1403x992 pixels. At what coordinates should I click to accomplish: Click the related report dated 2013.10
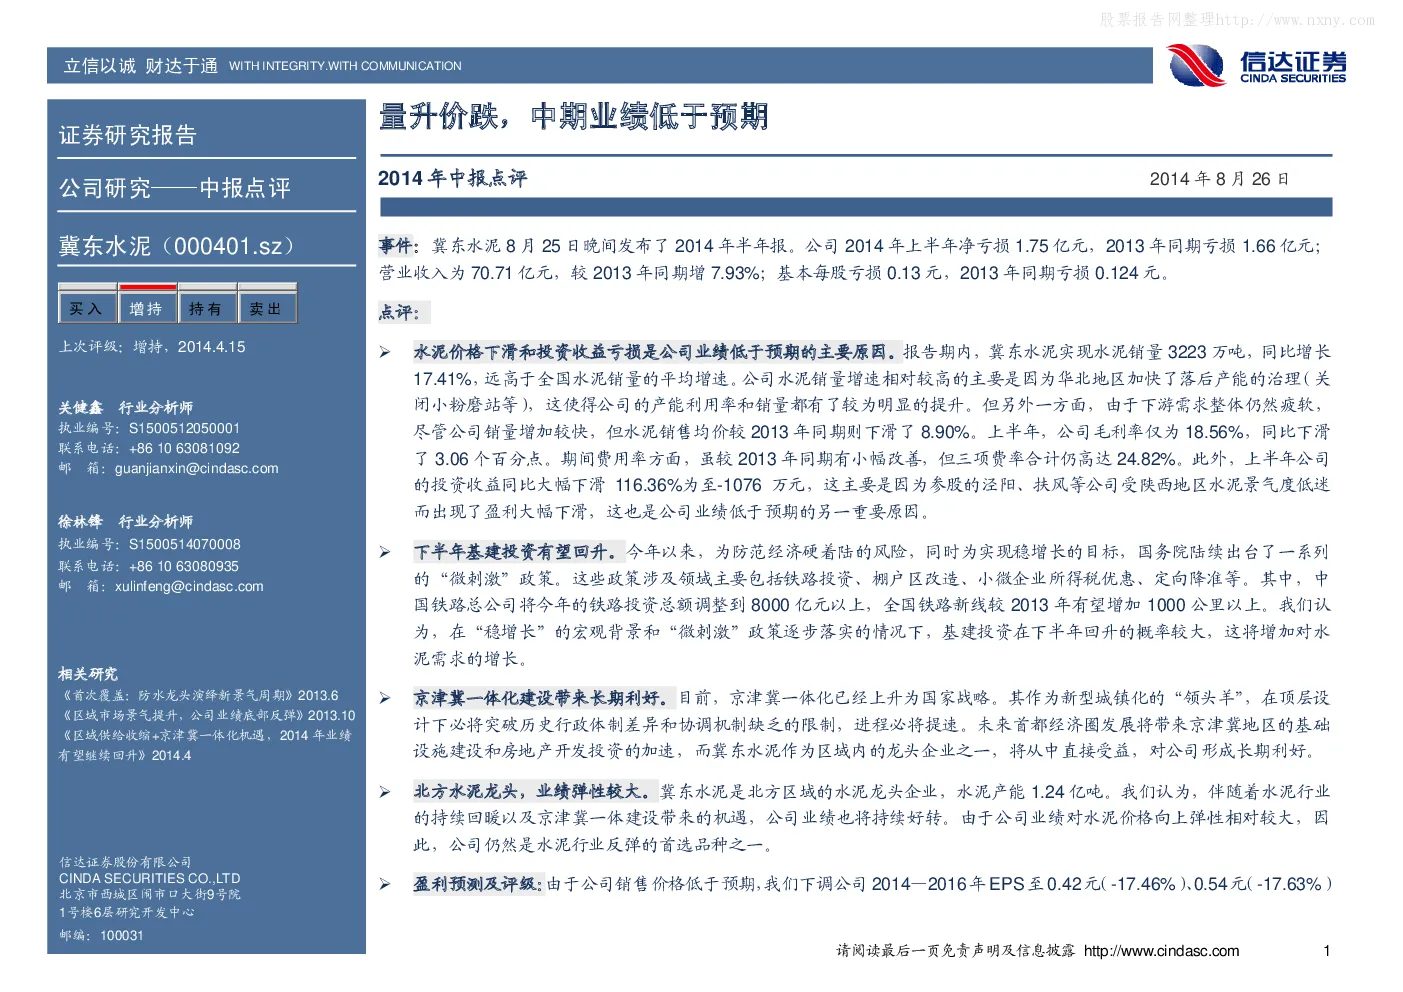tap(207, 715)
